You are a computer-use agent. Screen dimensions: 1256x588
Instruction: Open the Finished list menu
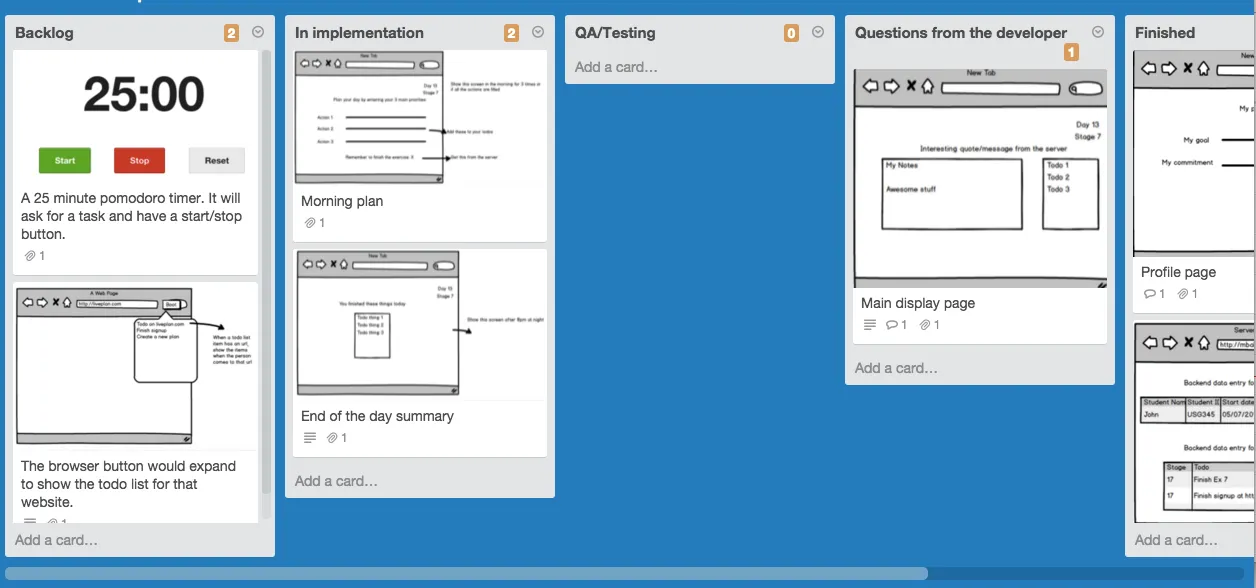[1250, 31]
